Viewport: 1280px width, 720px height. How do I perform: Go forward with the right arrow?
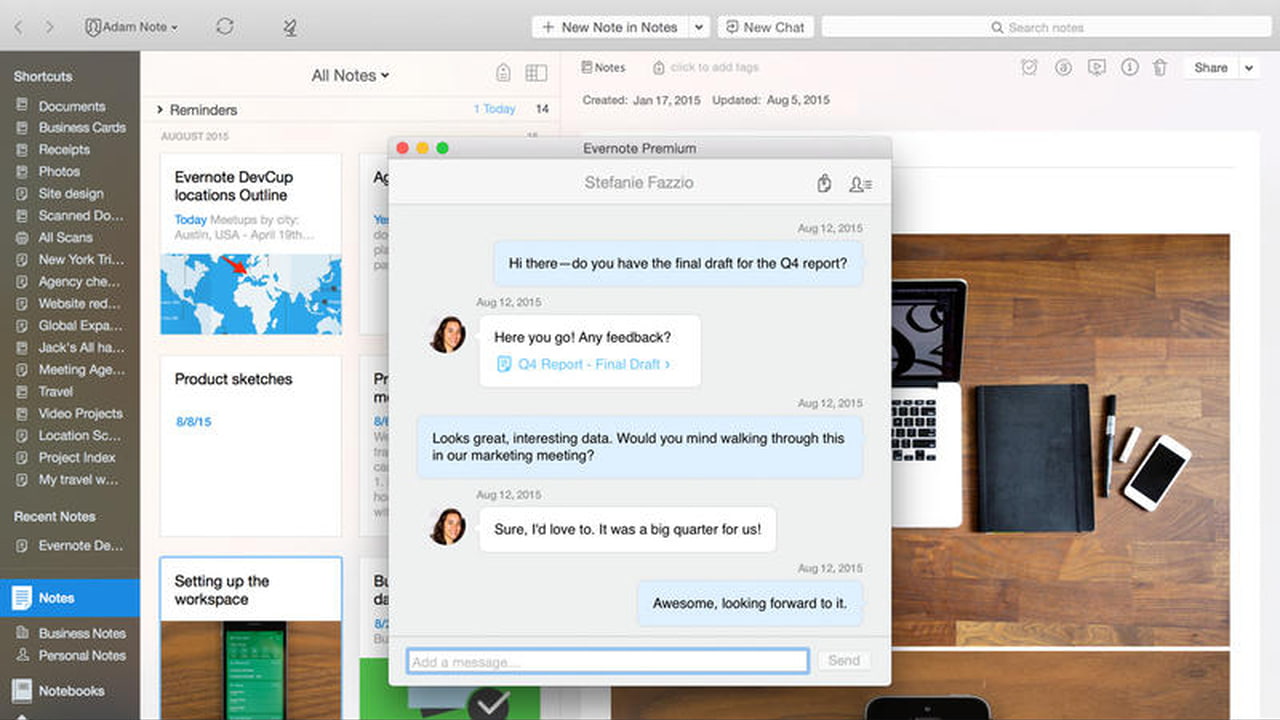(x=50, y=27)
